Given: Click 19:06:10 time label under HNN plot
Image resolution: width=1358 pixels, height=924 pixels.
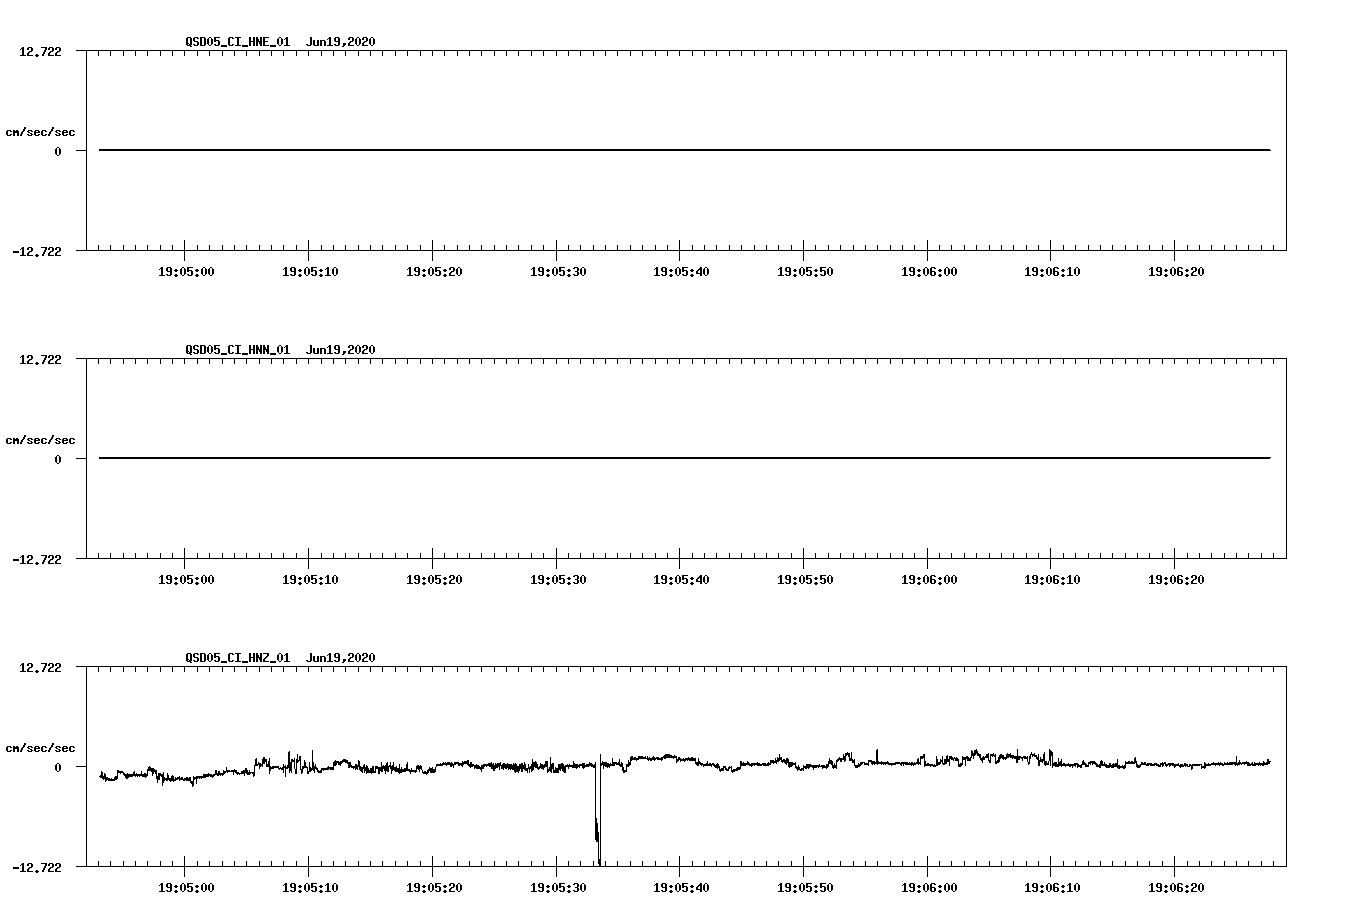Looking at the screenshot, I should tap(1052, 580).
